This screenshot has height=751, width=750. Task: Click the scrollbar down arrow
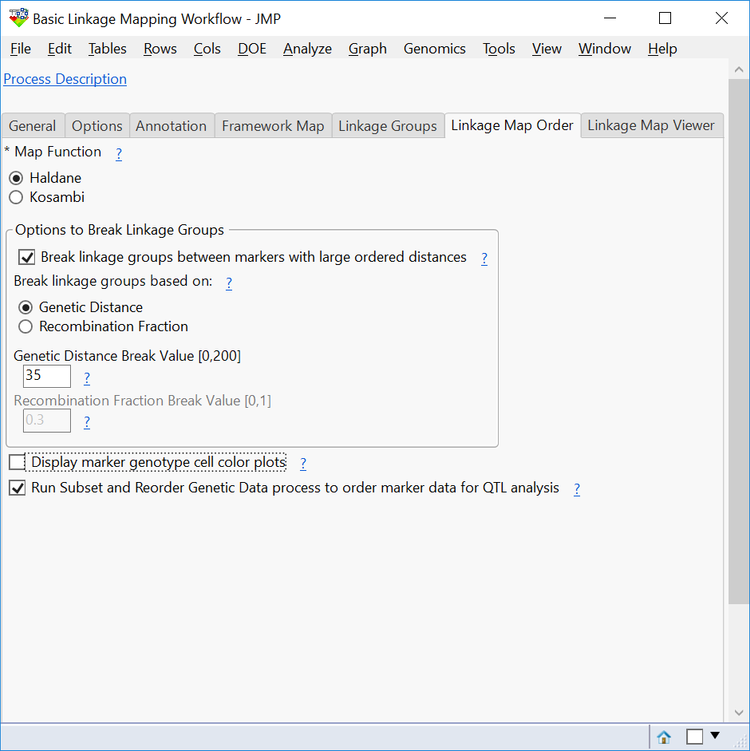point(739,713)
